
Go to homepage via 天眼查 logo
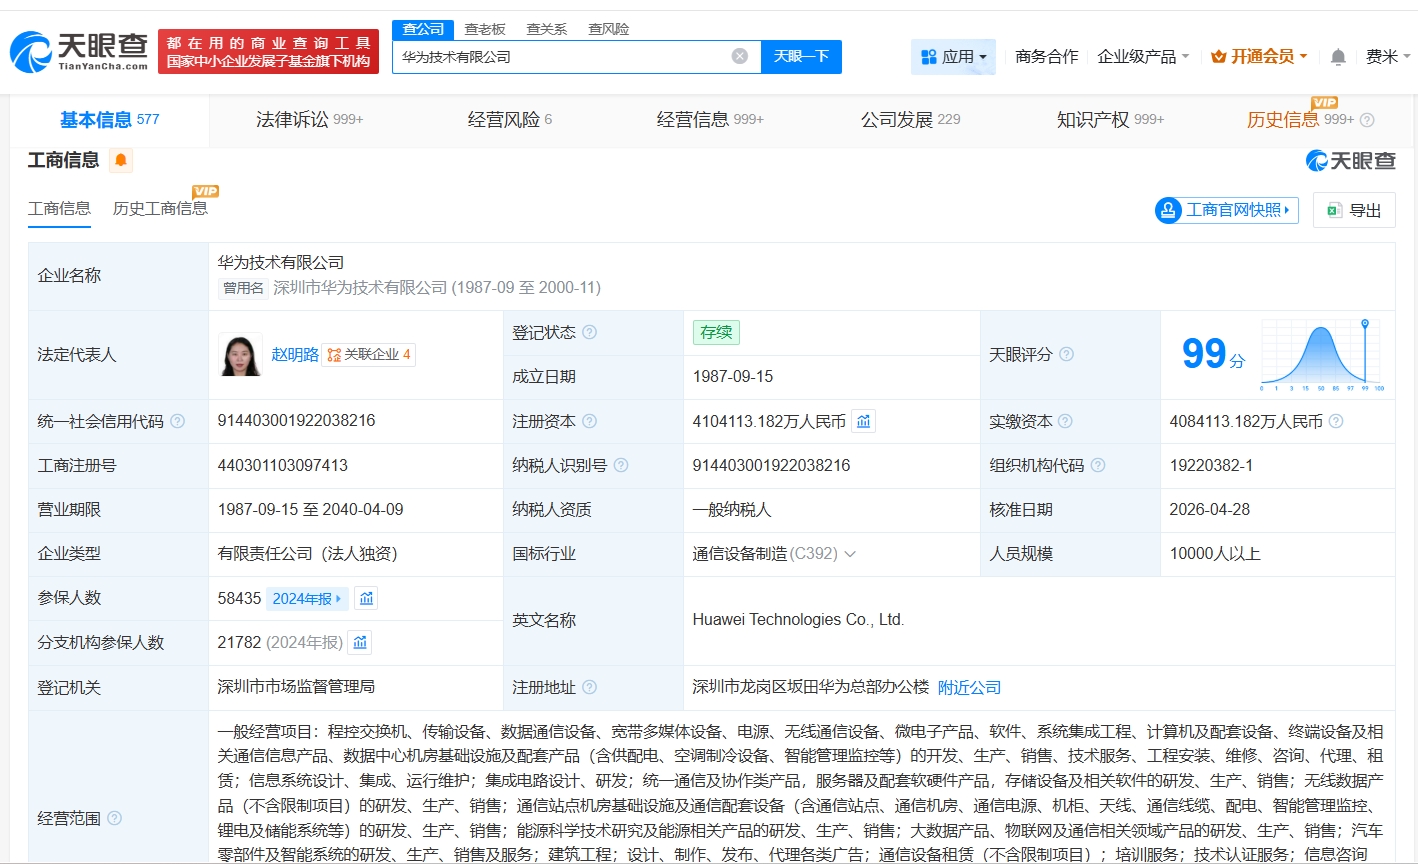click(x=79, y=51)
